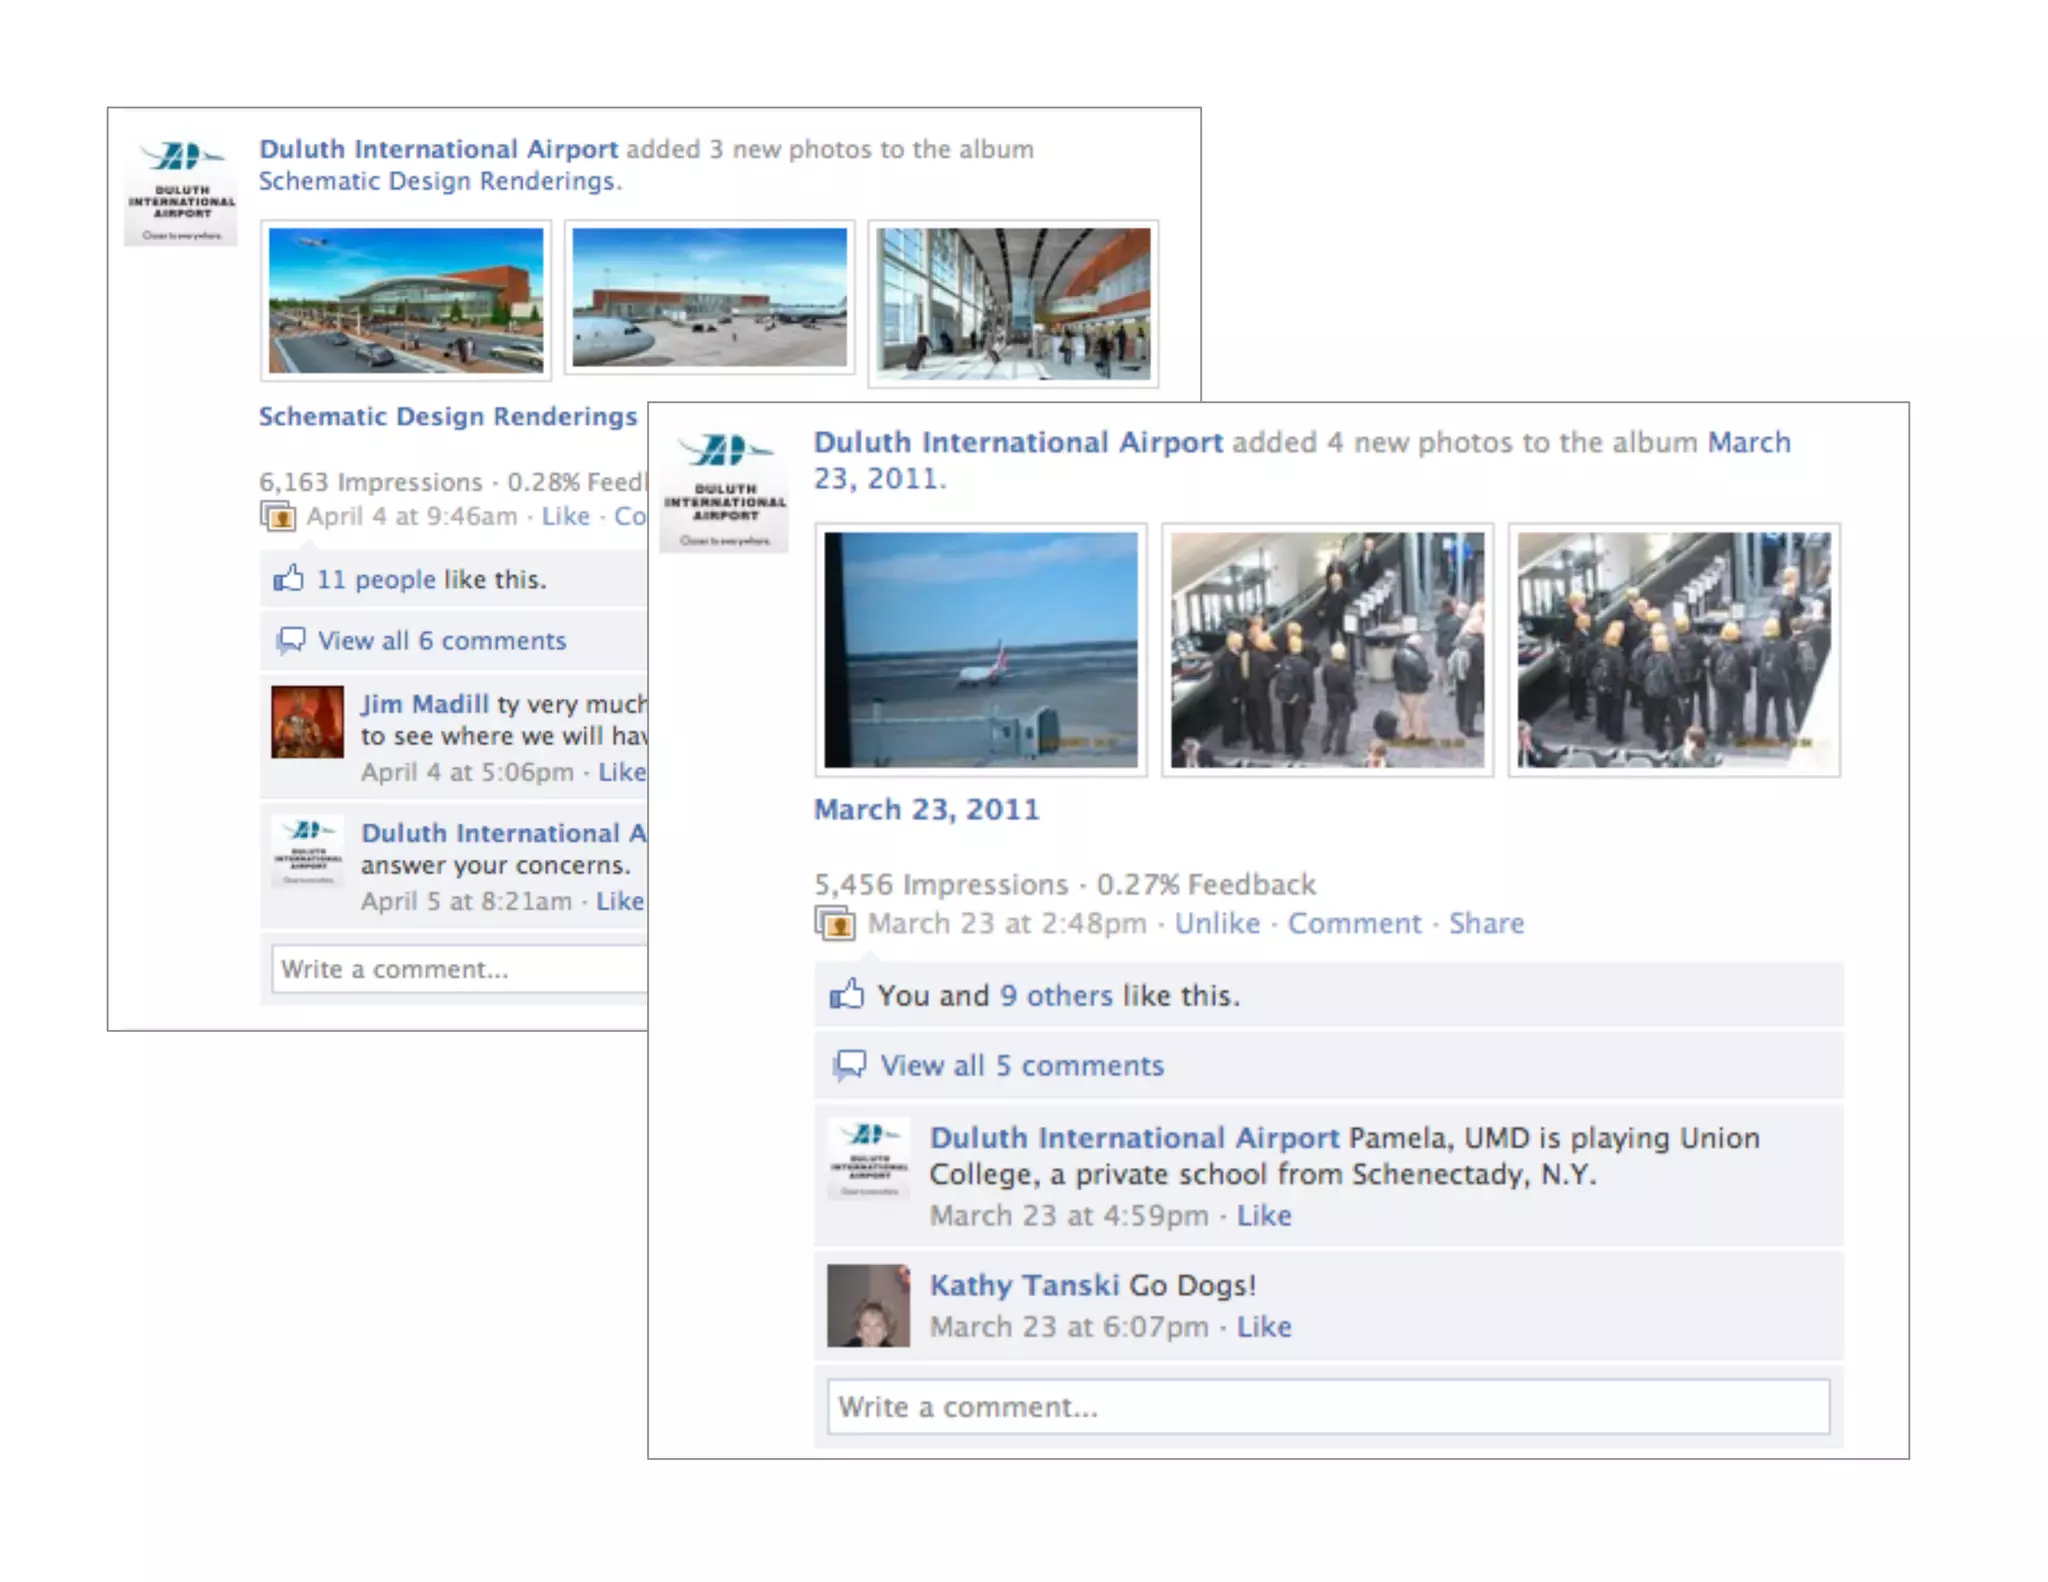
Task: Click thumbs-up icon beside 'You and 9 others'
Action: click(846, 994)
